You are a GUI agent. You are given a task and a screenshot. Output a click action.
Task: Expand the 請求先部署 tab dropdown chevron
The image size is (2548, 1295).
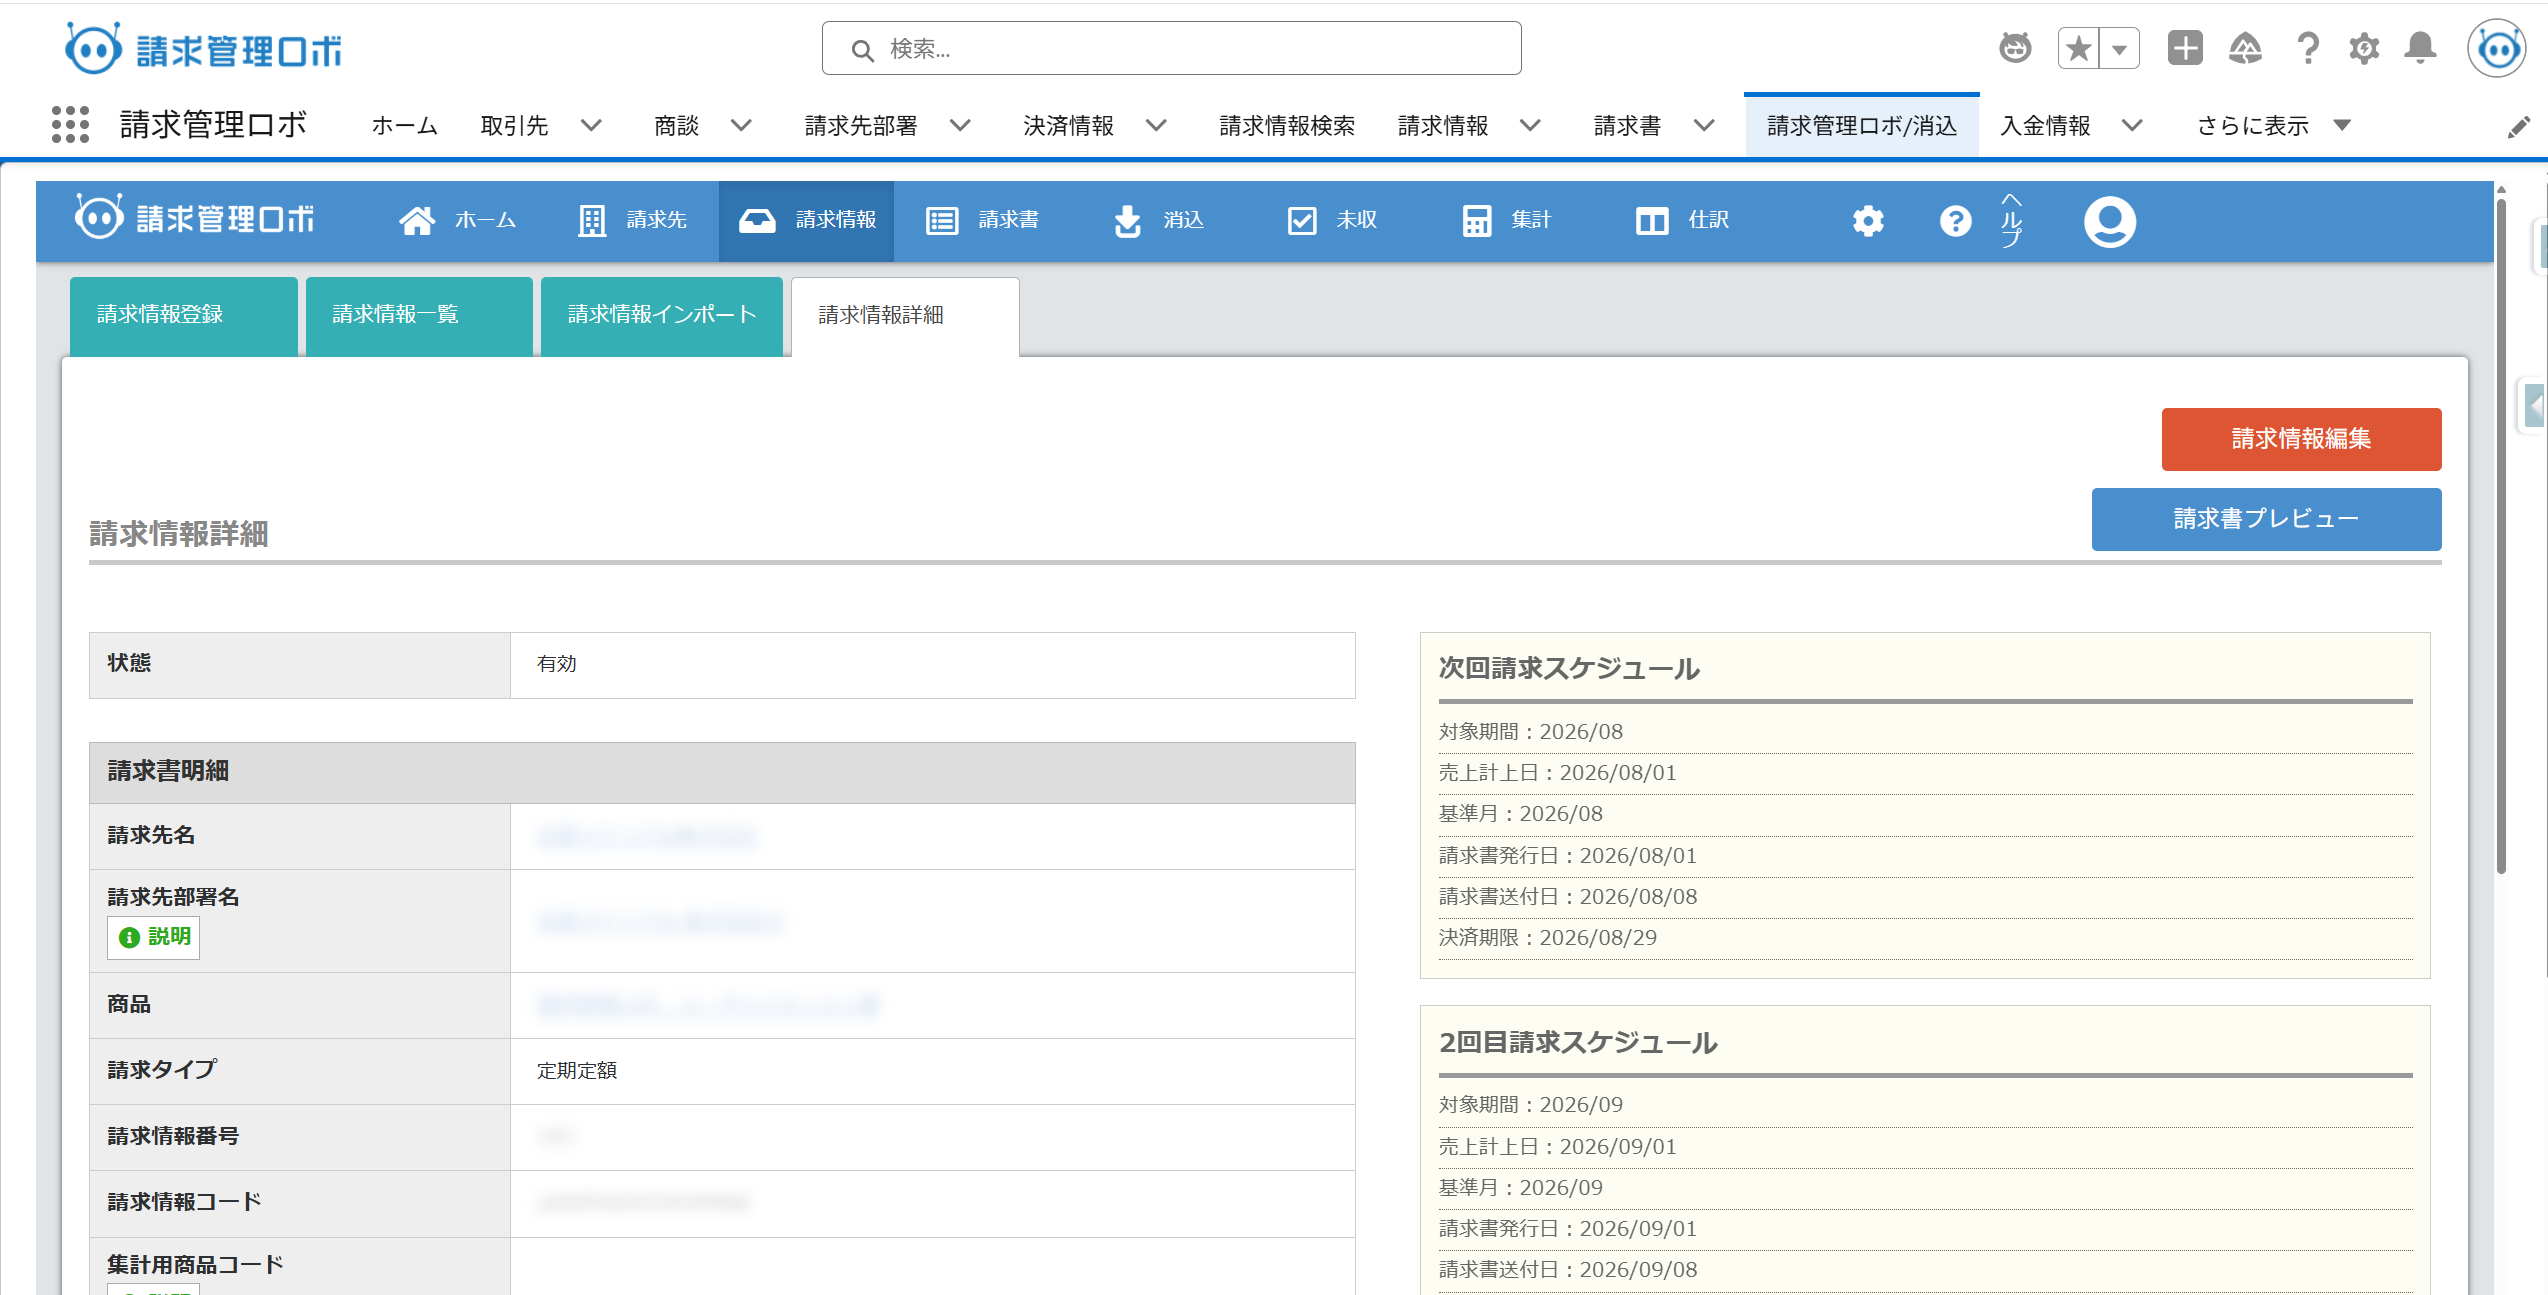(960, 126)
